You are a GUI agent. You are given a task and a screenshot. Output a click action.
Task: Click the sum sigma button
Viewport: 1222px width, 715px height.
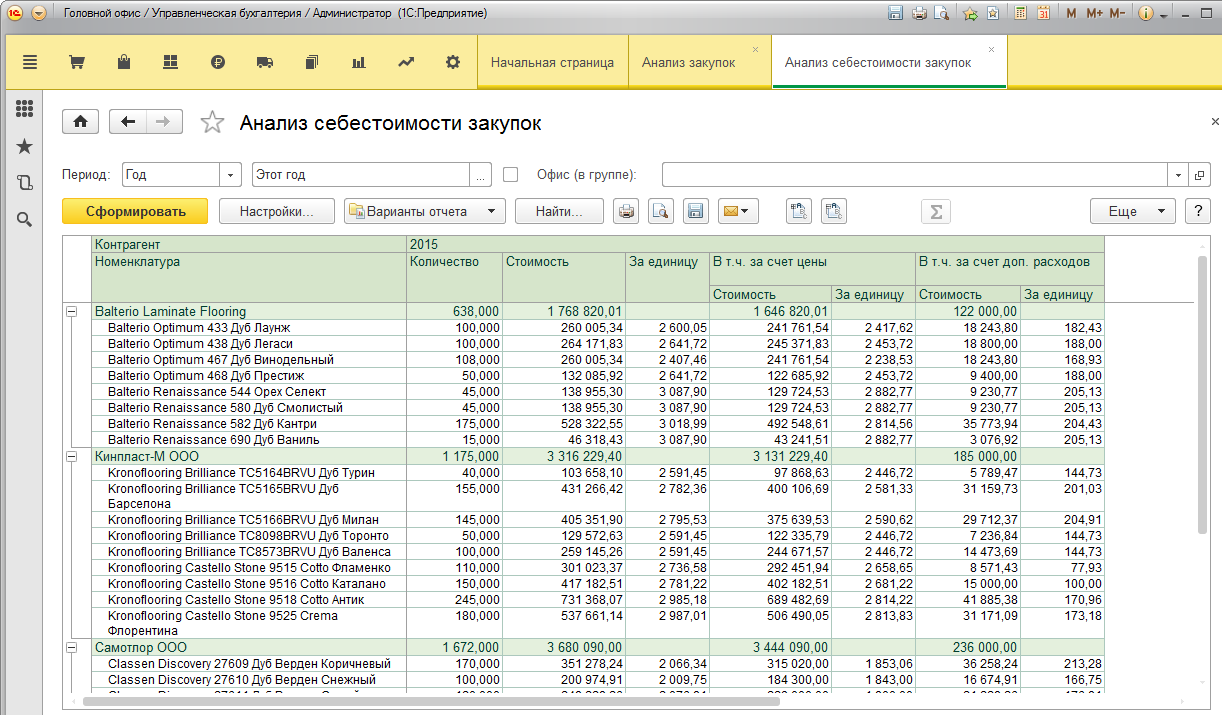coord(936,211)
